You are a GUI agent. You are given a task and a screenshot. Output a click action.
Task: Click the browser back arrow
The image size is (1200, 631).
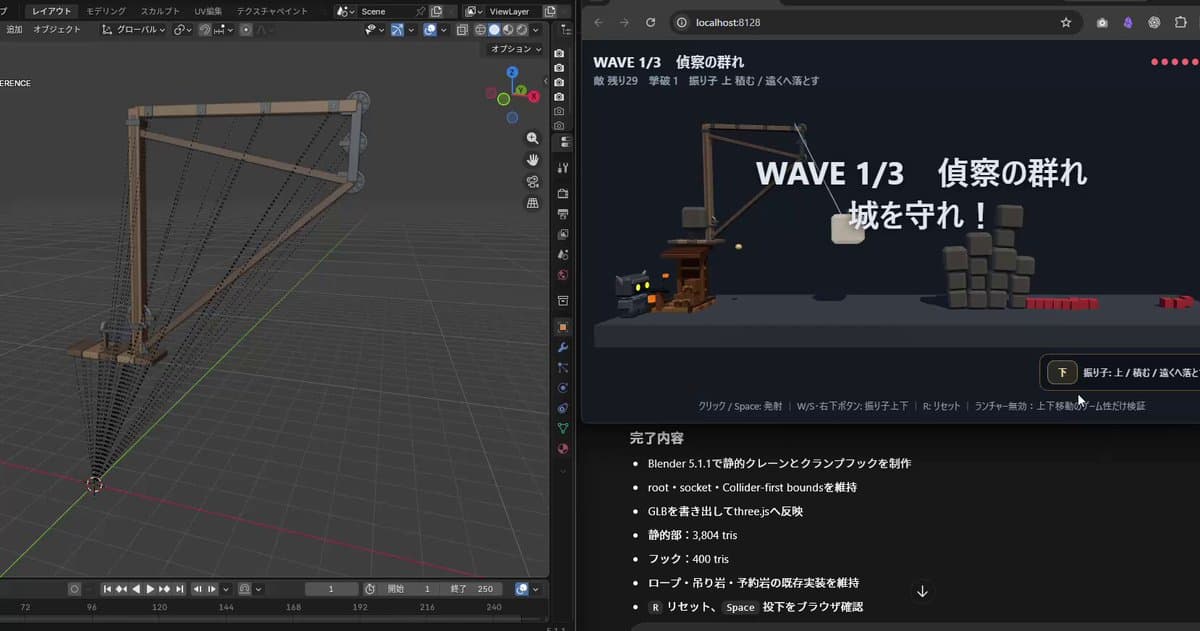pos(598,22)
